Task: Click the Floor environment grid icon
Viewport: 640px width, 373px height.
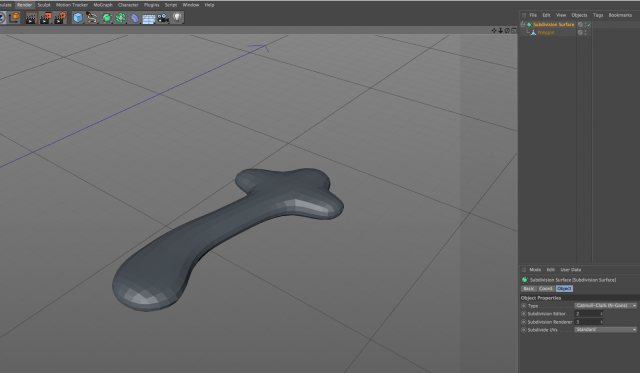Action: coord(149,18)
